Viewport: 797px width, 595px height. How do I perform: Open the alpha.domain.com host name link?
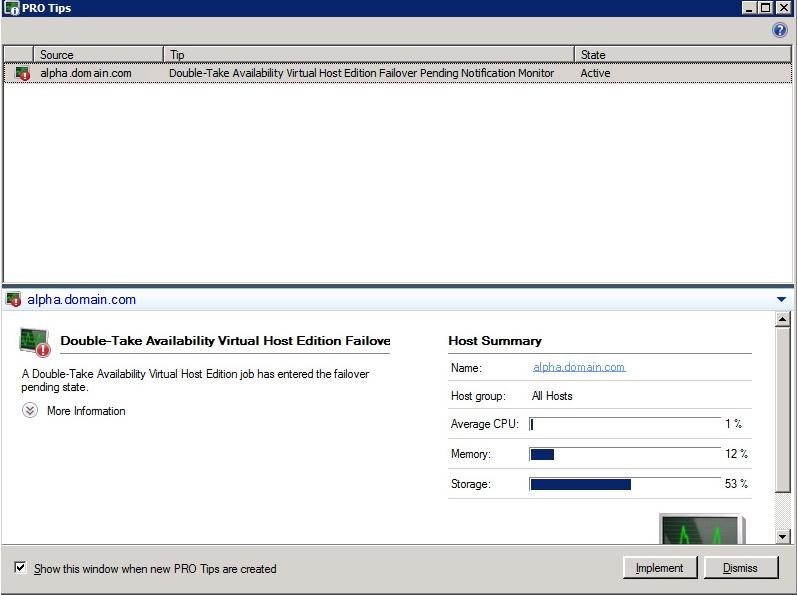point(579,367)
